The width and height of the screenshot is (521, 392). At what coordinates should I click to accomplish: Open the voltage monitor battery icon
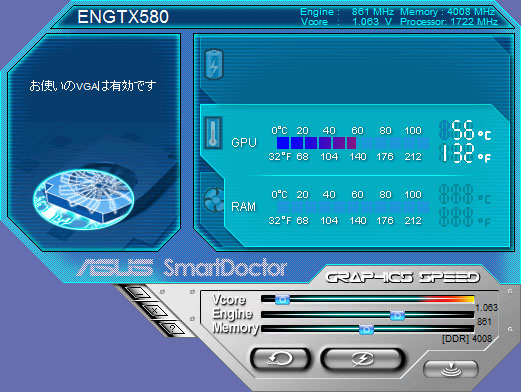point(214,64)
